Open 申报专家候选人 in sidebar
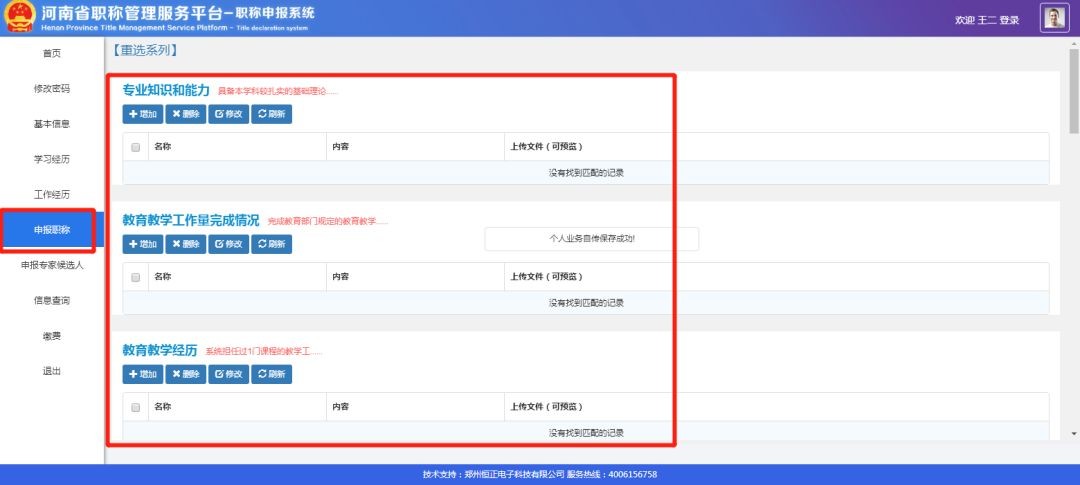Screen dimensions: 1080x485 (52, 265)
